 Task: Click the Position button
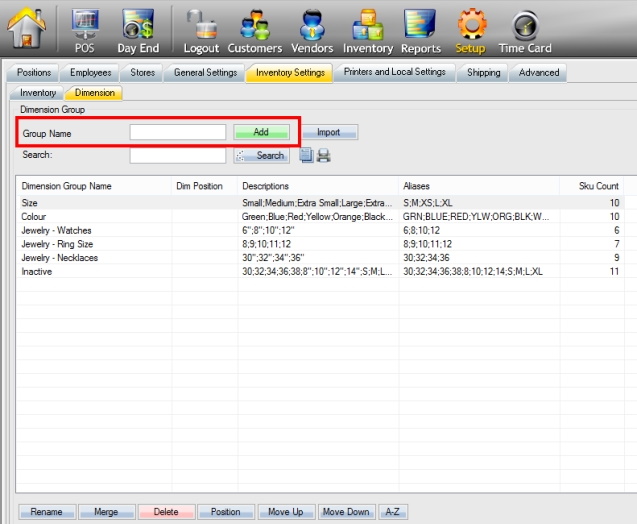point(225,512)
